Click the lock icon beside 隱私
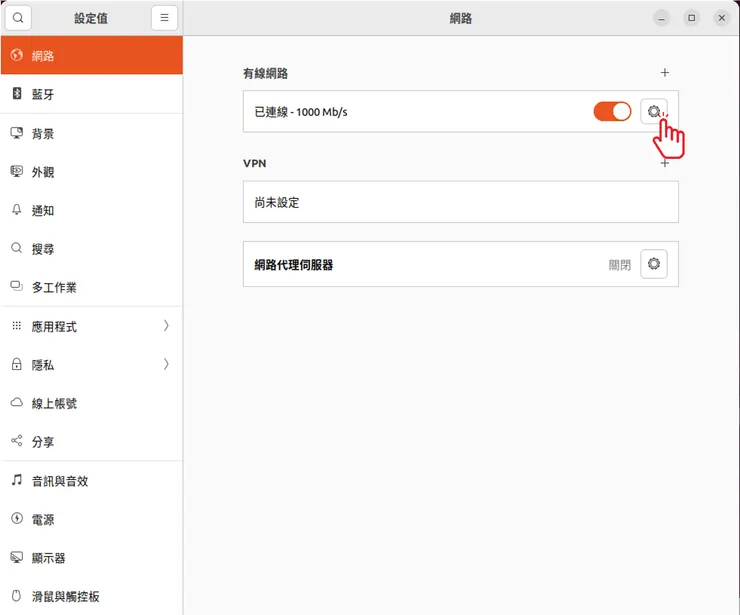The image size is (740, 615). pyautogui.click(x=17, y=364)
